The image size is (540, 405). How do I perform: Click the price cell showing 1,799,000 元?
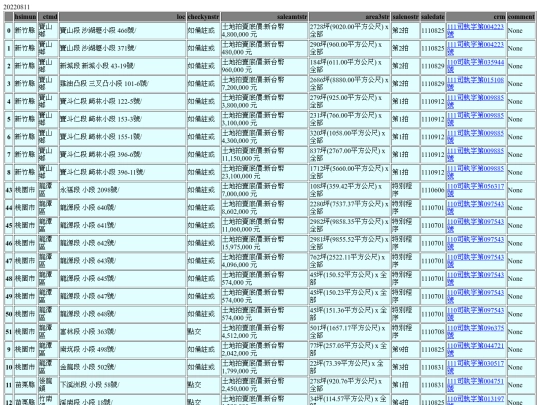264,367
